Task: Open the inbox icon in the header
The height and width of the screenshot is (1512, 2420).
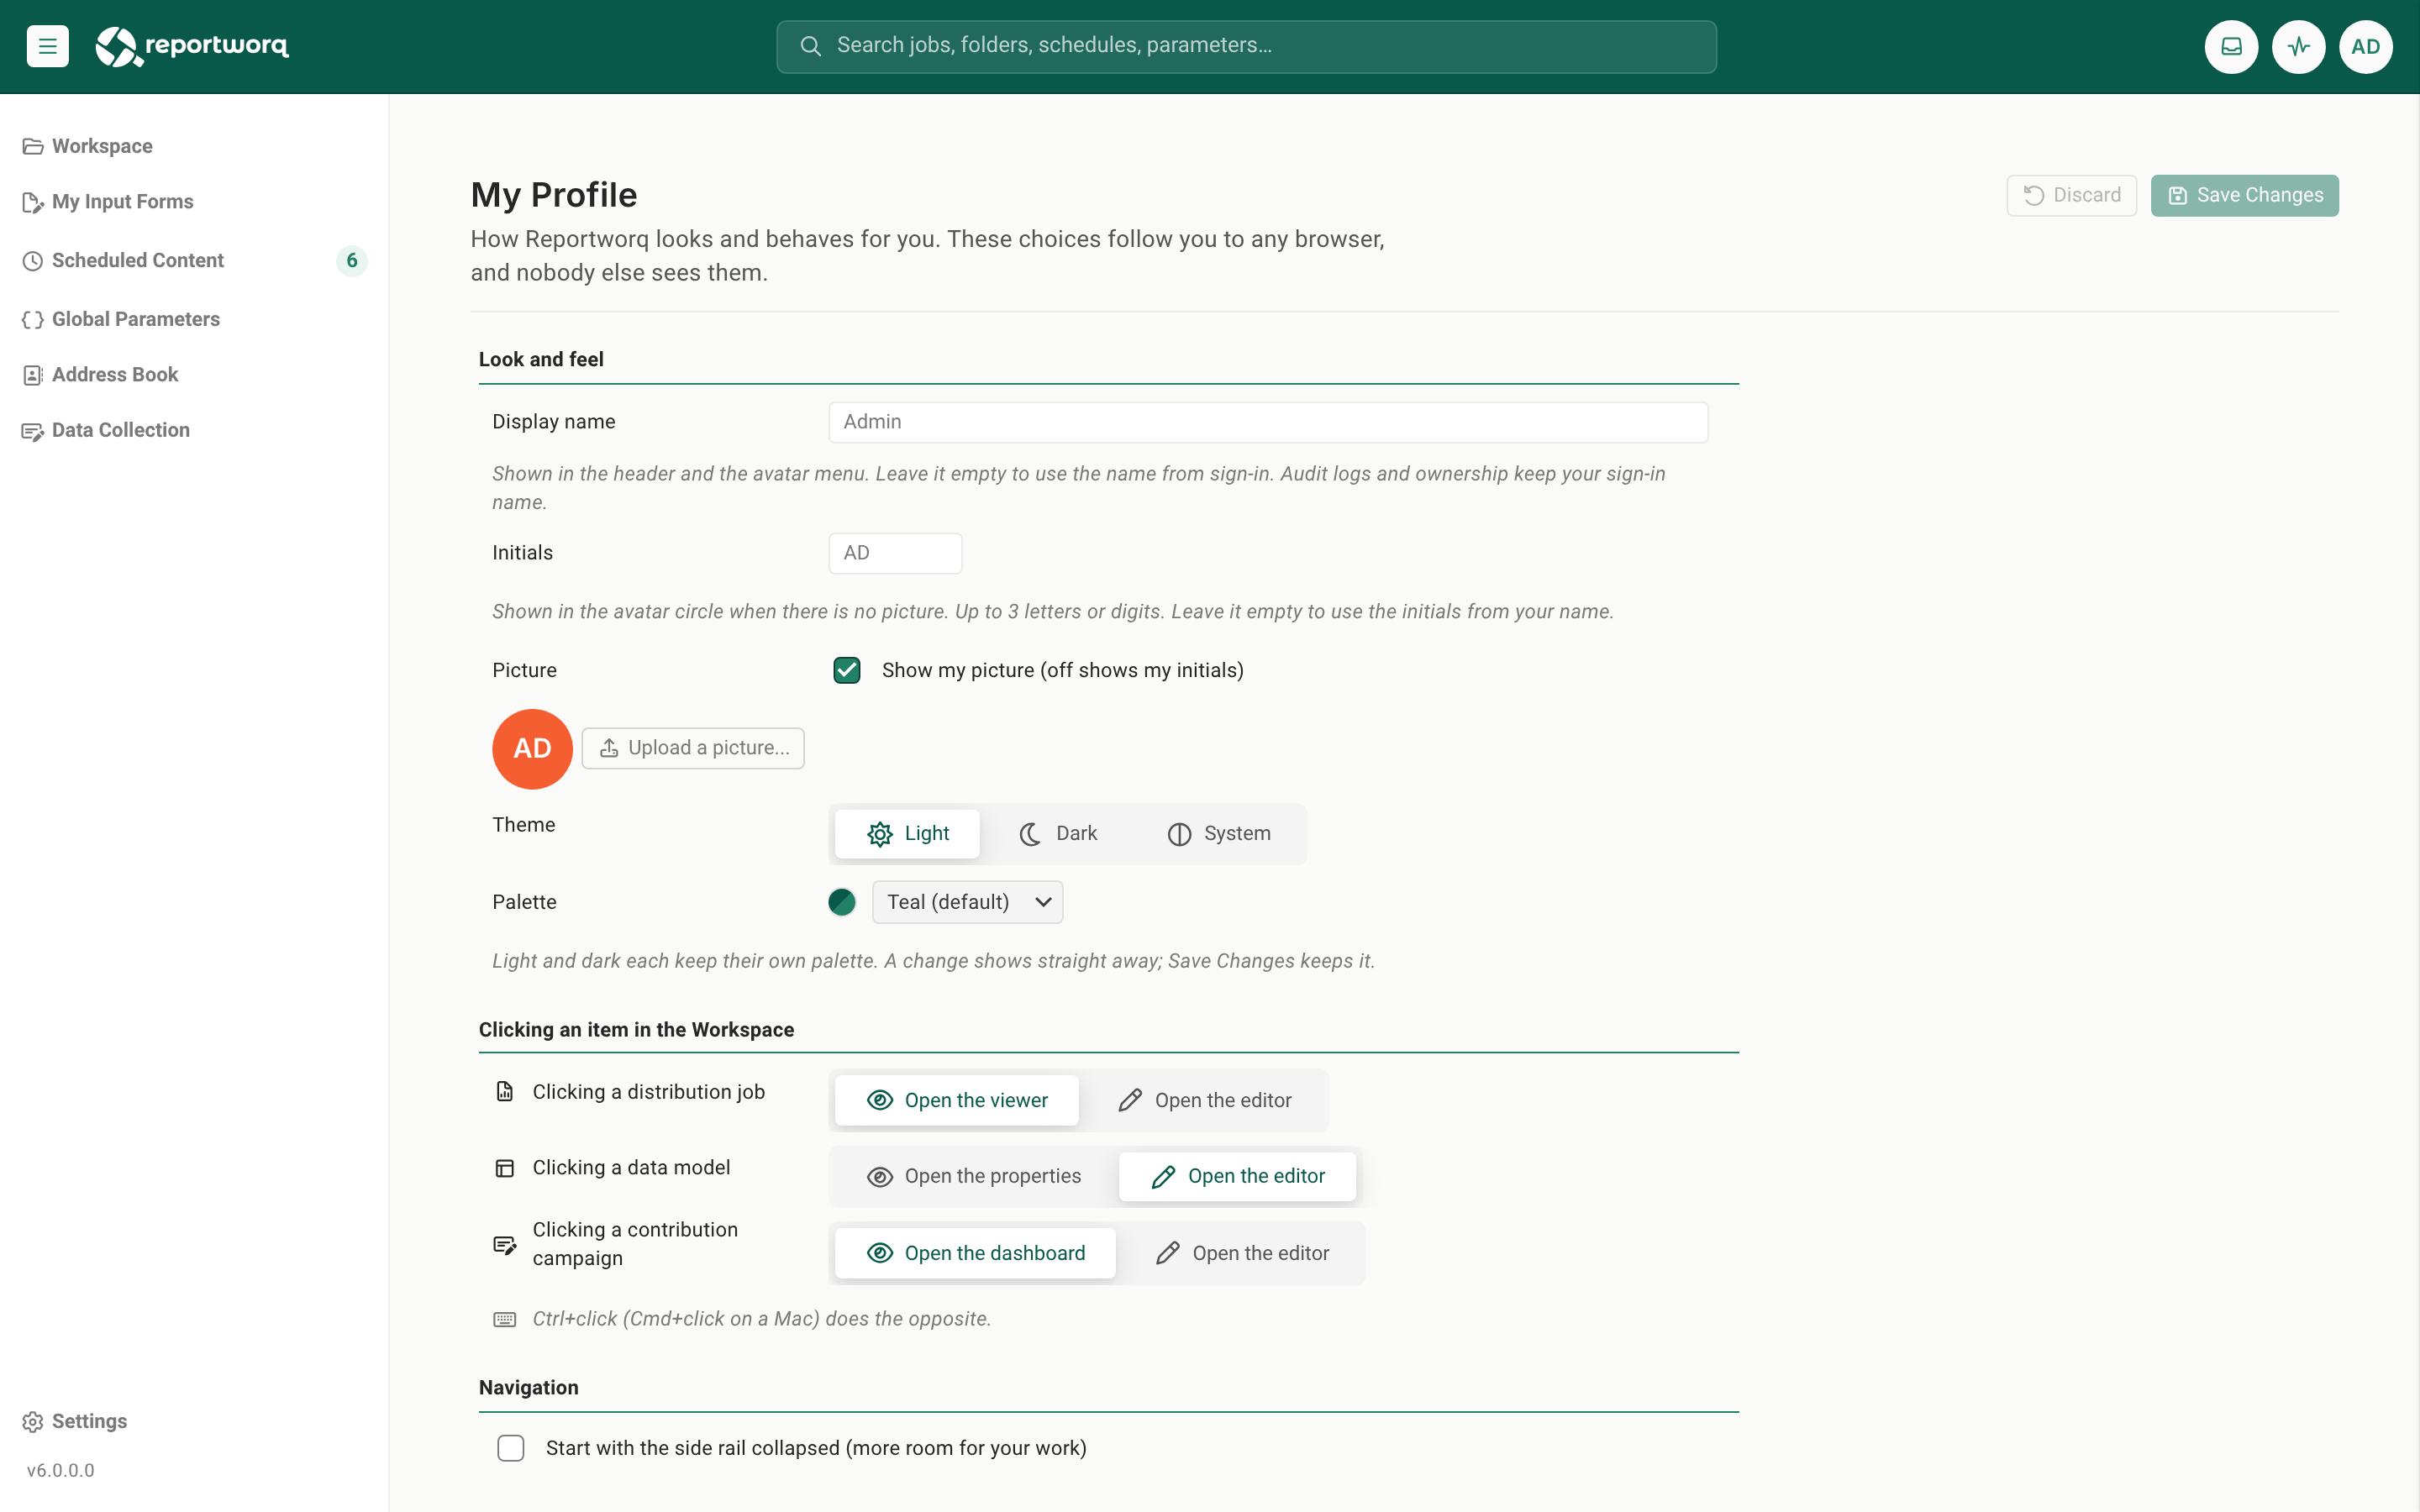Action: click(x=2231, y=46)
